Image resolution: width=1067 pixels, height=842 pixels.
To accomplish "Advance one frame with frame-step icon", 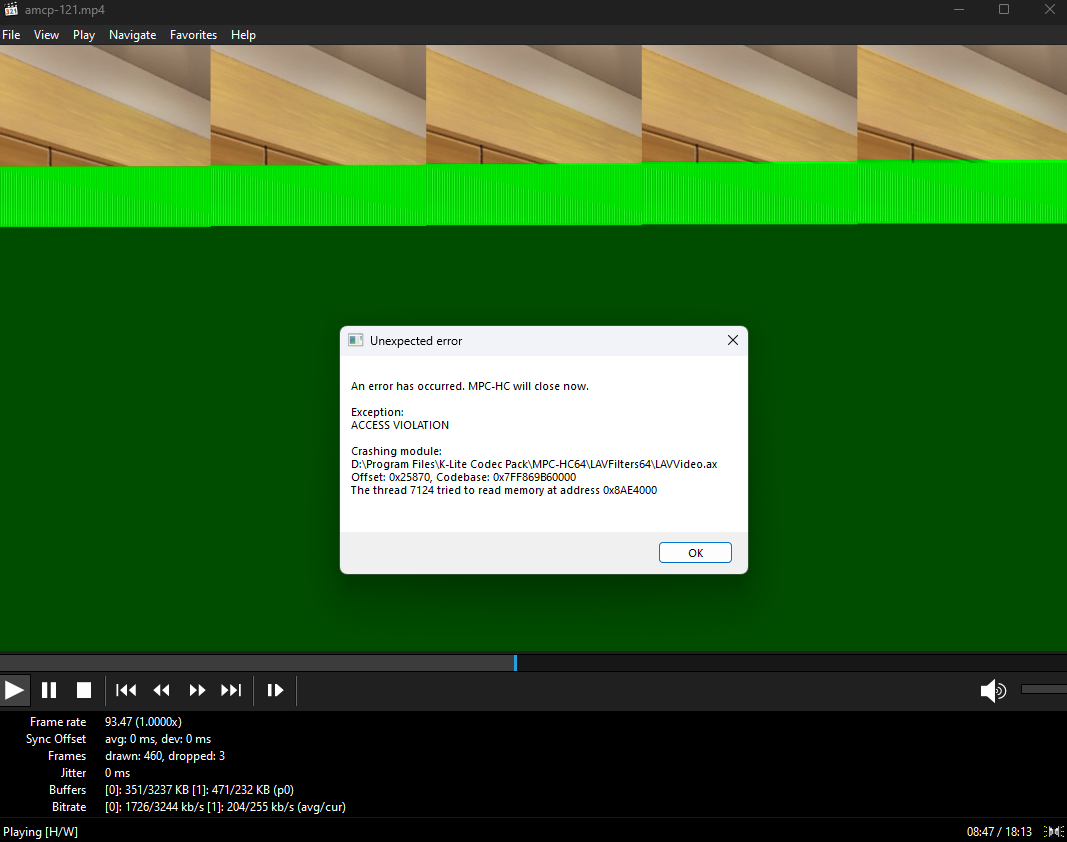I will click(276, 690).
